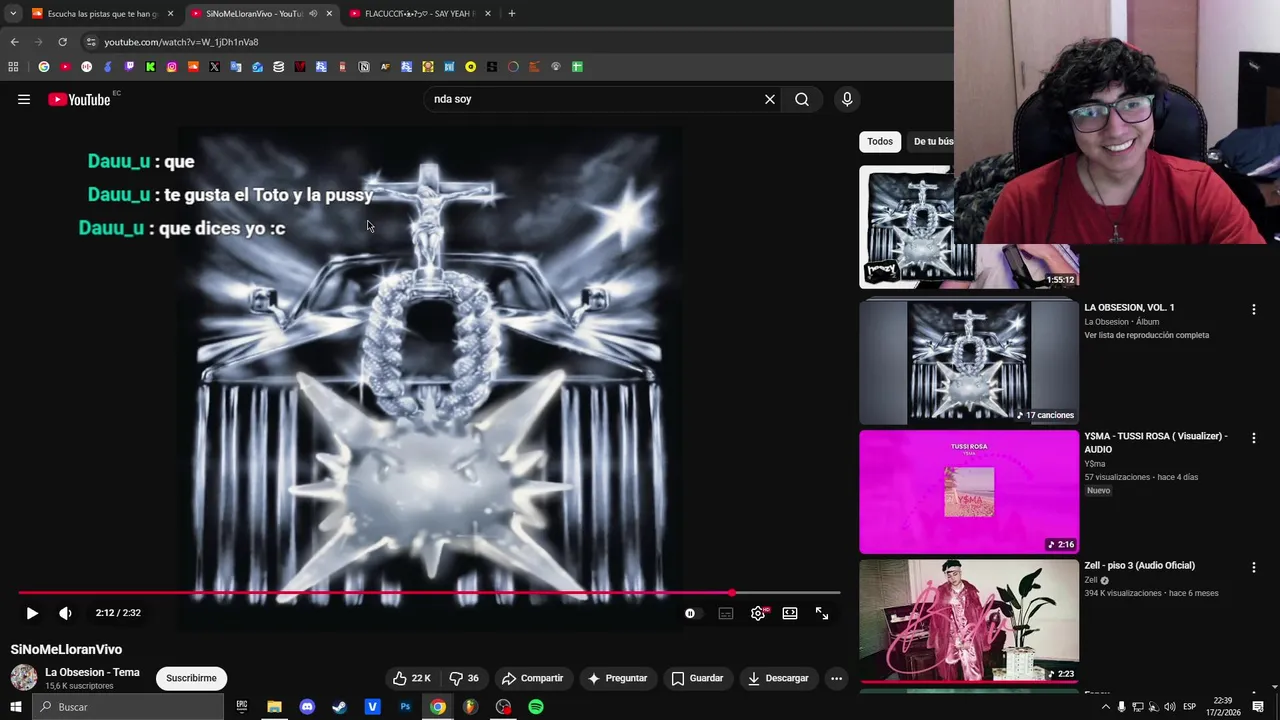This screenshot has height=720, width=1280.
Task: Go back with the browser back arrow
Action: click(x=14, y=42)
